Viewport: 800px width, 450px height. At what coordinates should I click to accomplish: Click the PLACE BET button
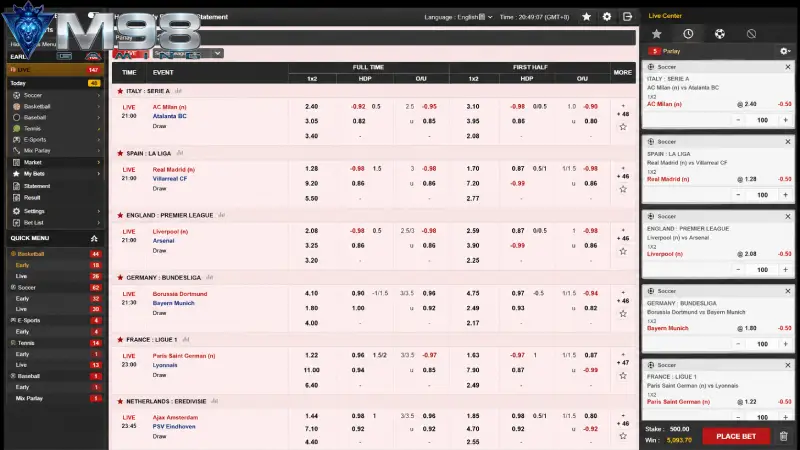pyautogui.click(x=736, y=436)
